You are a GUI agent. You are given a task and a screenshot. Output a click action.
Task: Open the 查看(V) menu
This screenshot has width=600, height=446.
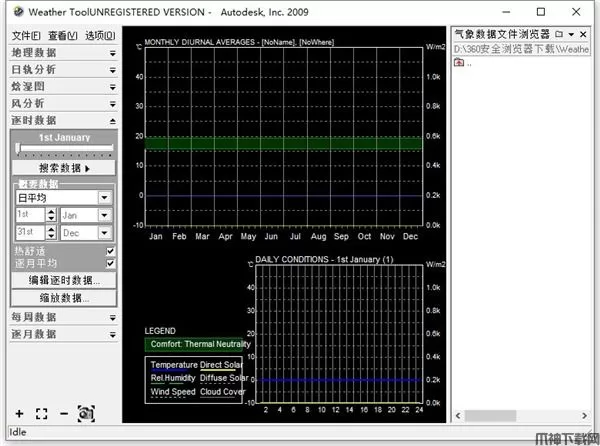(63, 35)
